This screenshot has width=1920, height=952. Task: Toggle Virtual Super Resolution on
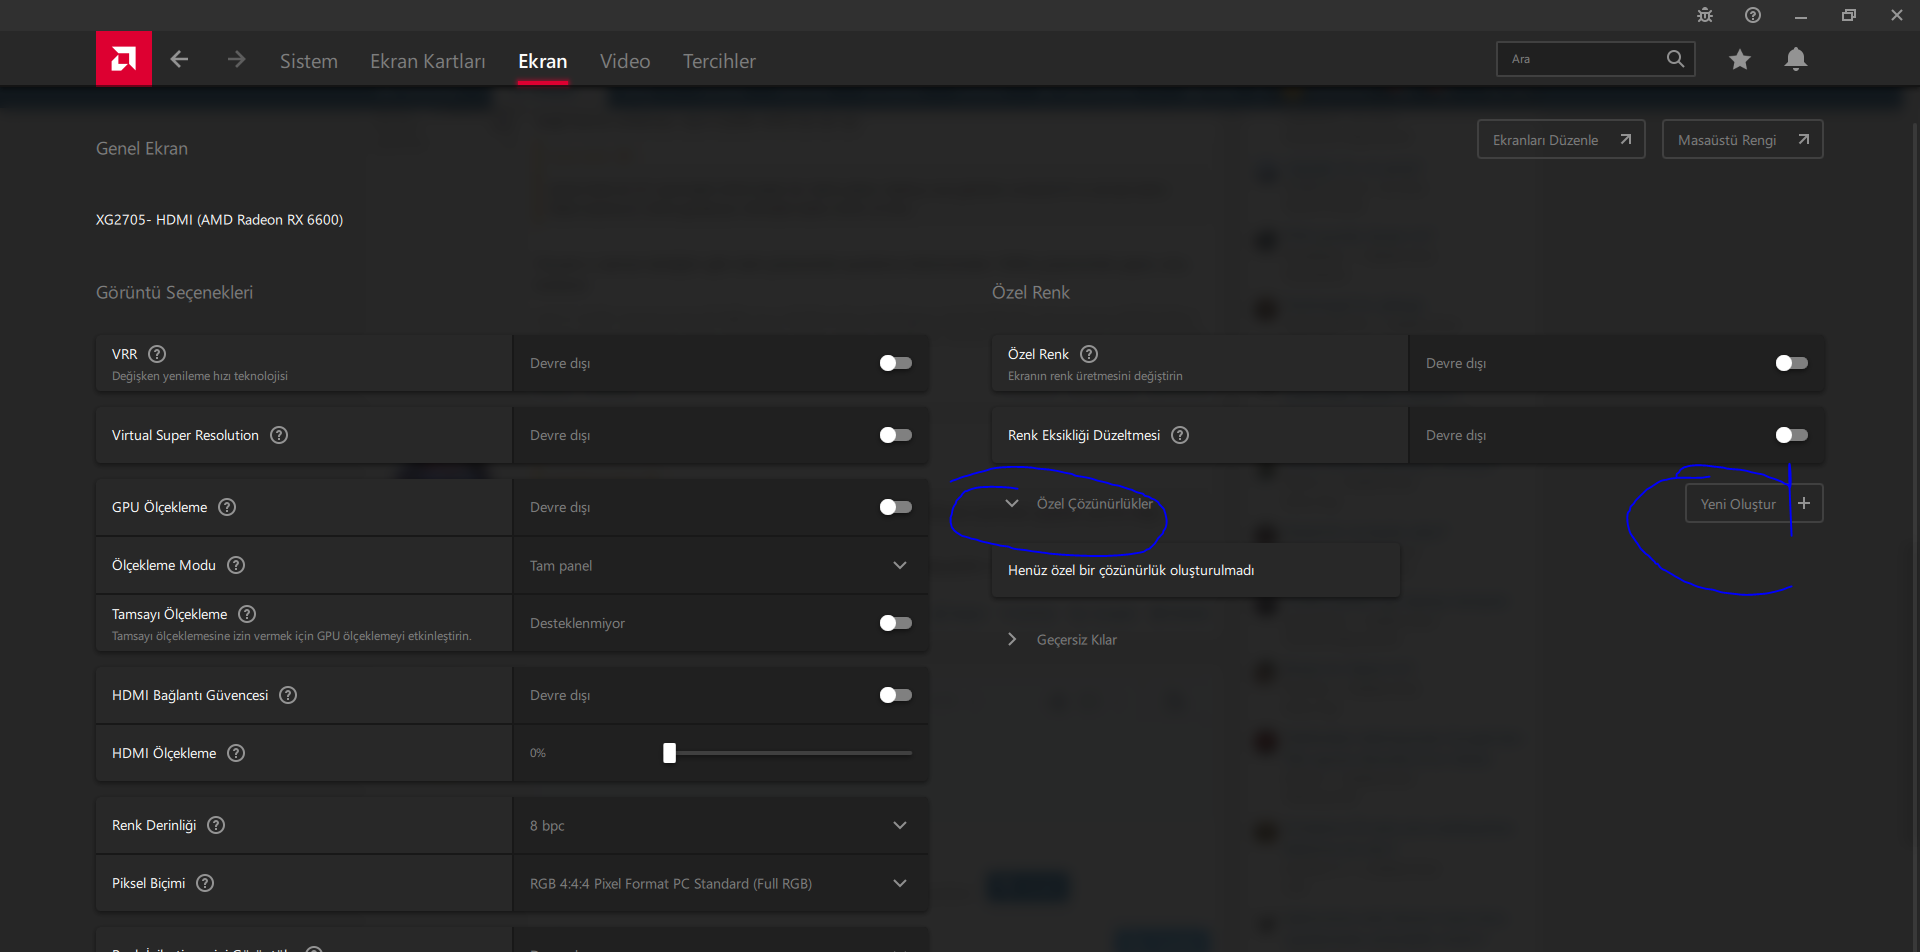[x=895, y=435]
